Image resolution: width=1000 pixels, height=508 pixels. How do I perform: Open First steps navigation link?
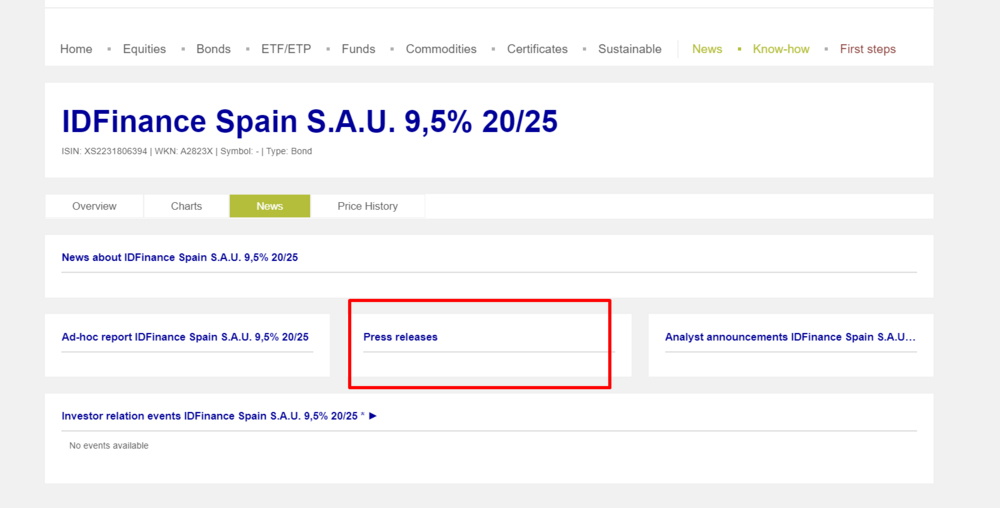coord(867,49)
